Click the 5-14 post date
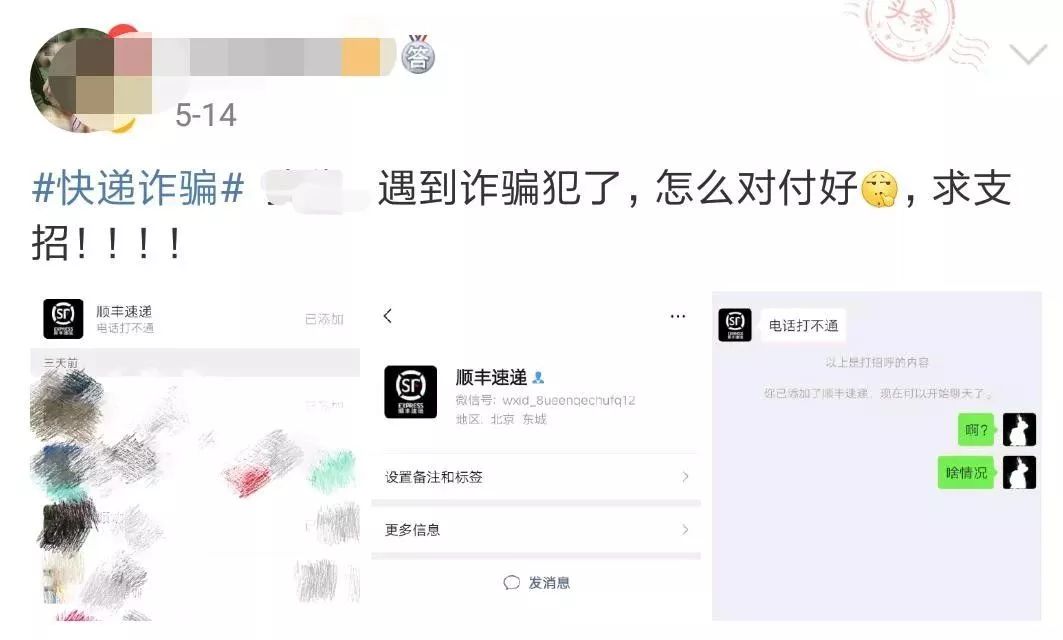The width and height of the screenshot is (1063, 640). click(x=205, y=115)
